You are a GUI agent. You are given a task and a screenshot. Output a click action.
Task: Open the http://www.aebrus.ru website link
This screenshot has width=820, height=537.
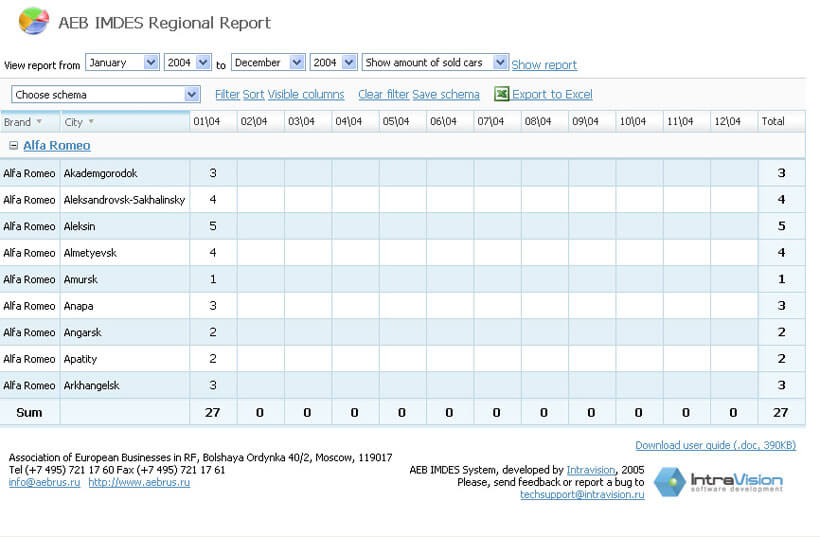(x=139, y=482)
